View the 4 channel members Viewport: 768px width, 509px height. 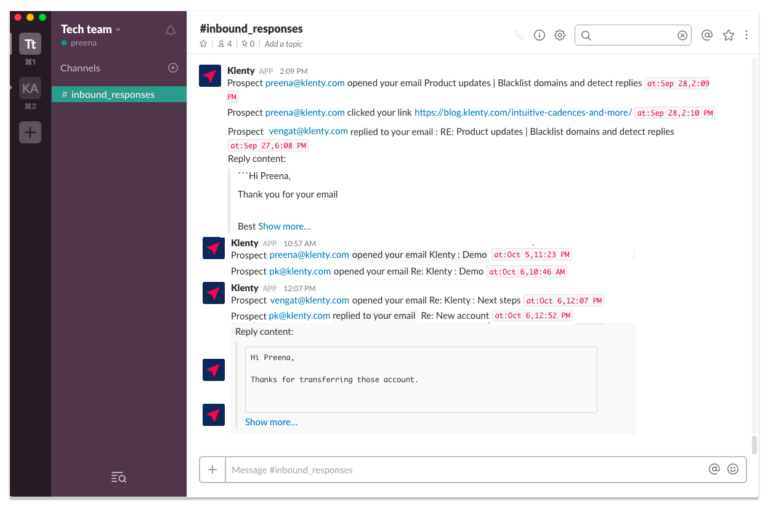pos(225,44)
